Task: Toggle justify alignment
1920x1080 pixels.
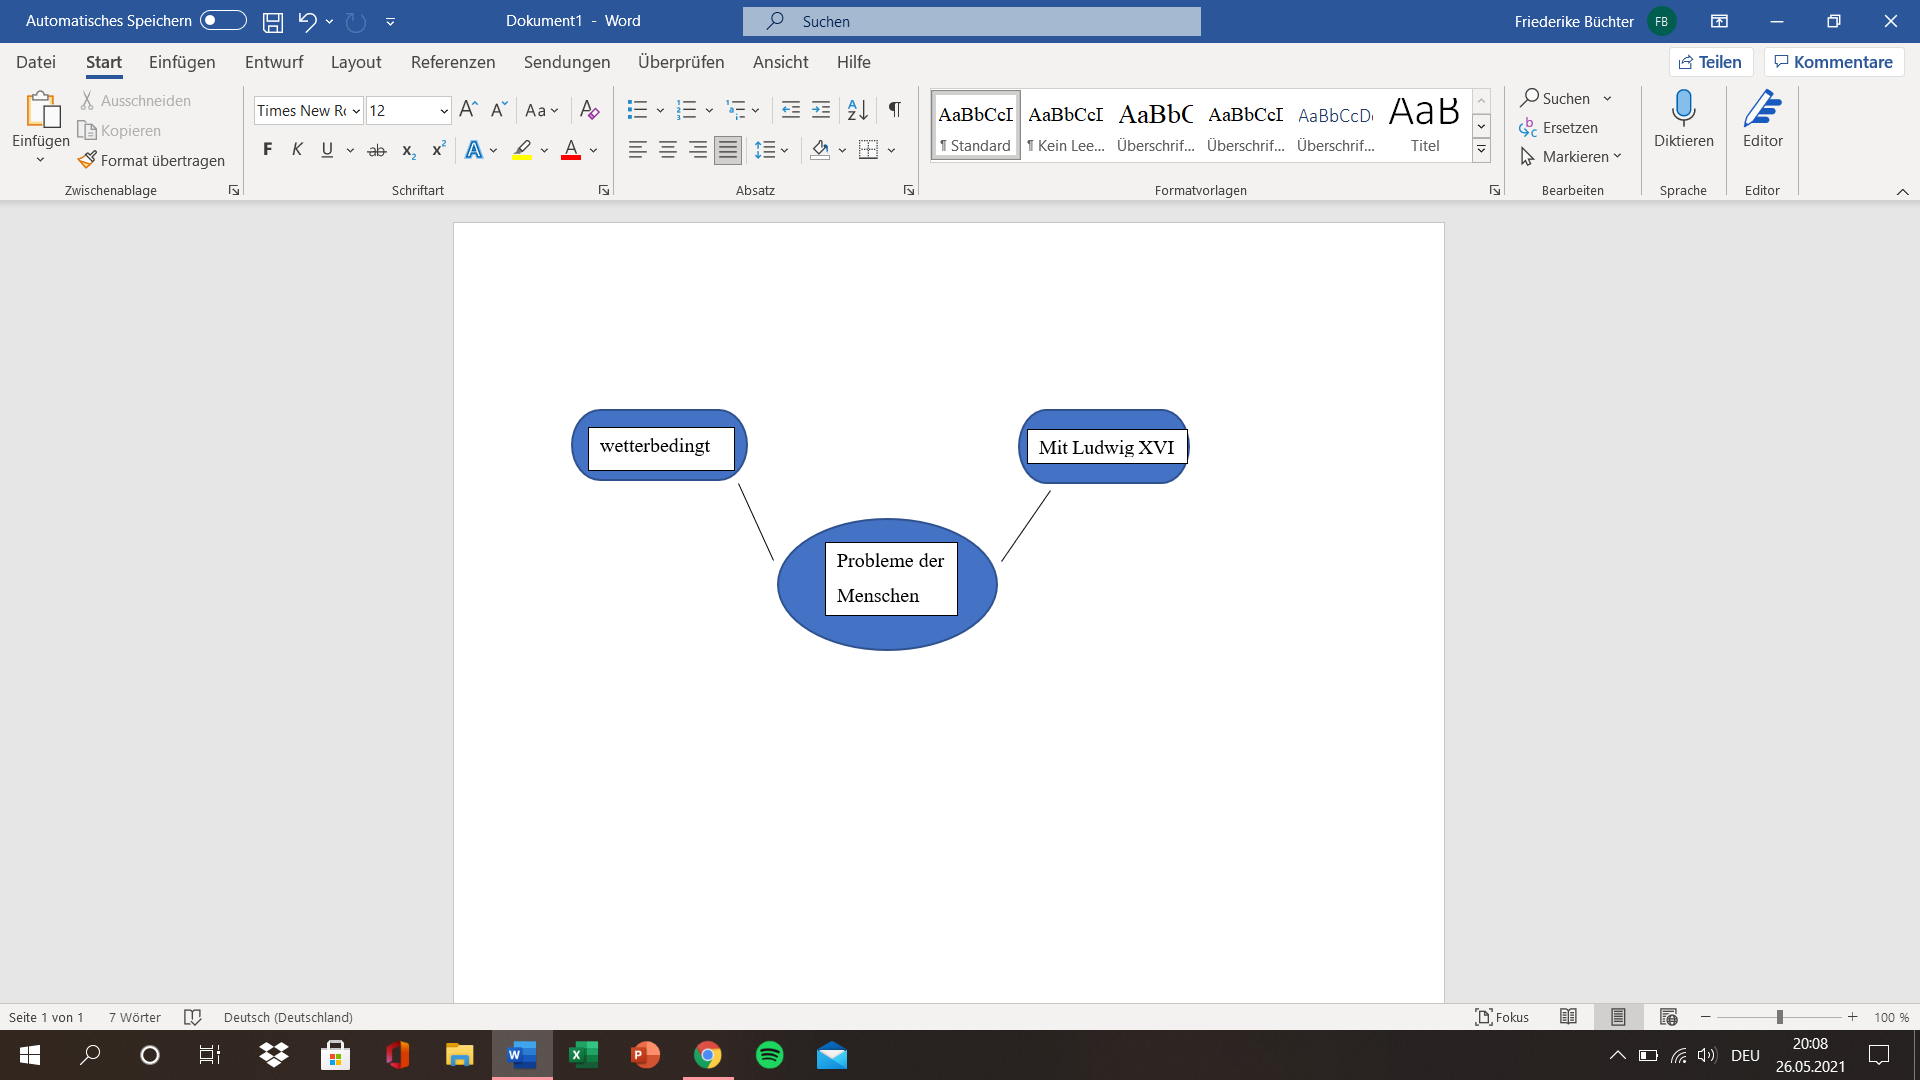Action: point(728,150)
